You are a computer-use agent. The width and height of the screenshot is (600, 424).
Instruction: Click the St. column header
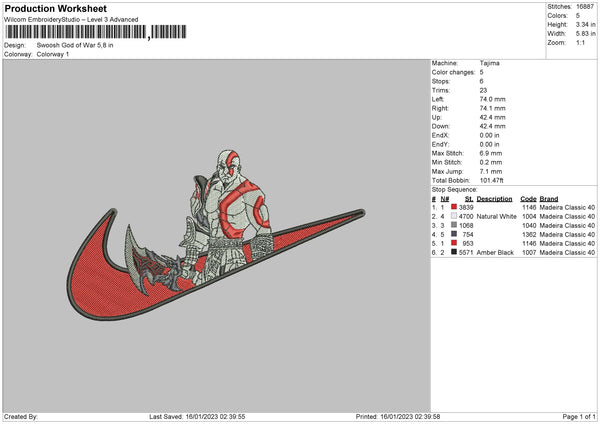pos(469,199)
